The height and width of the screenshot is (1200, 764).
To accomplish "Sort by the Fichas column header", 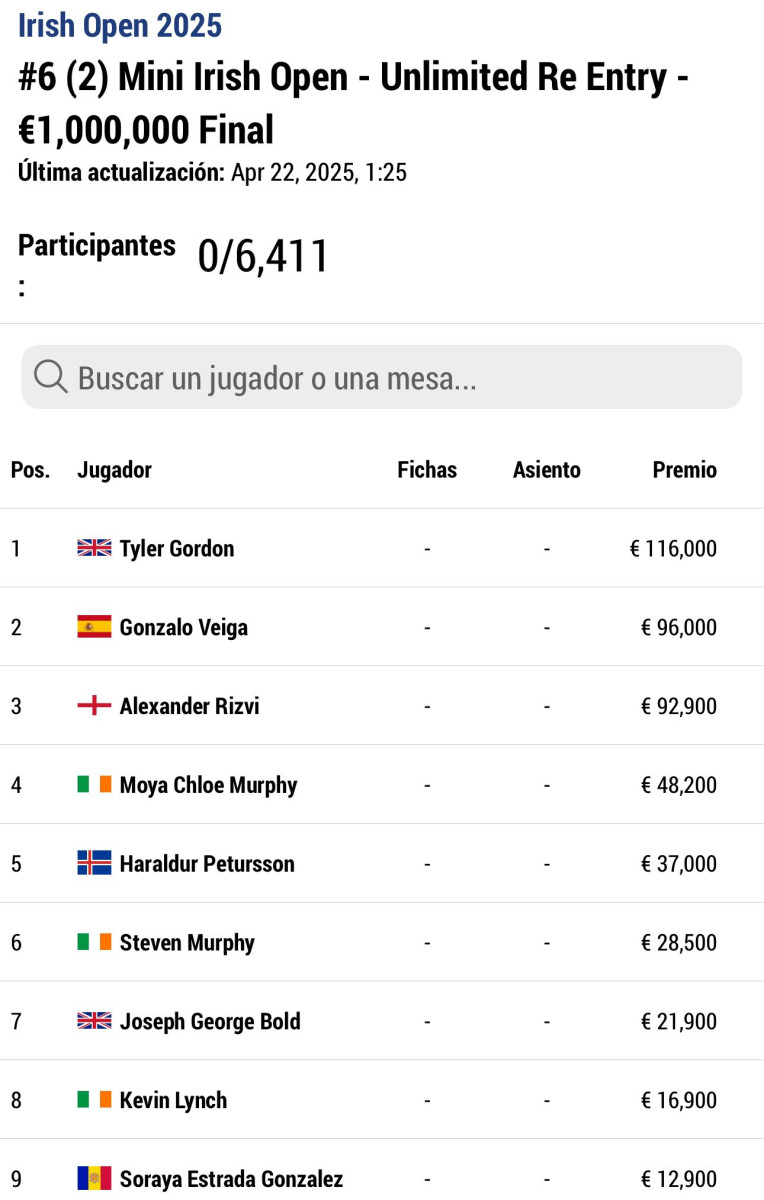I will pos(427,470).
